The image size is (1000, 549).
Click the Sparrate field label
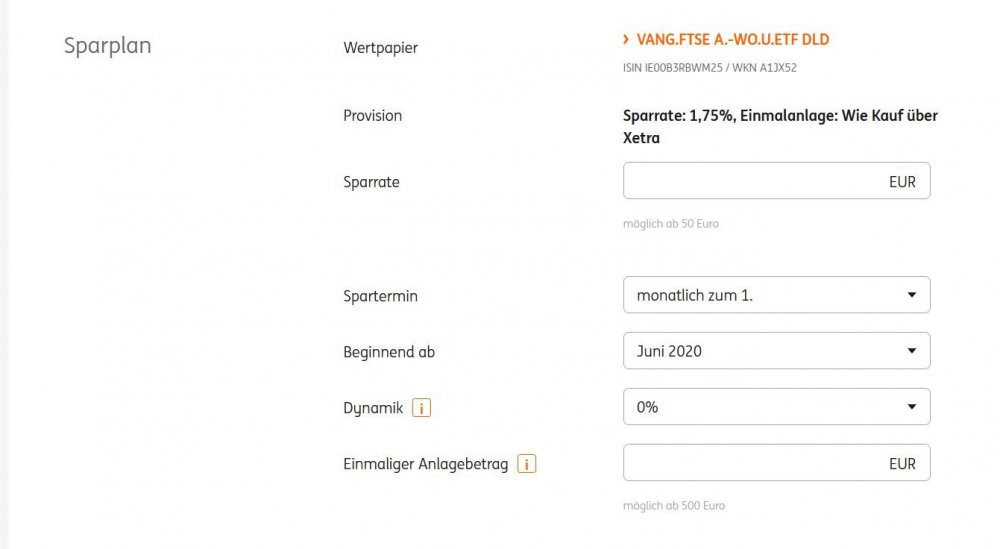tap(371, 182)
